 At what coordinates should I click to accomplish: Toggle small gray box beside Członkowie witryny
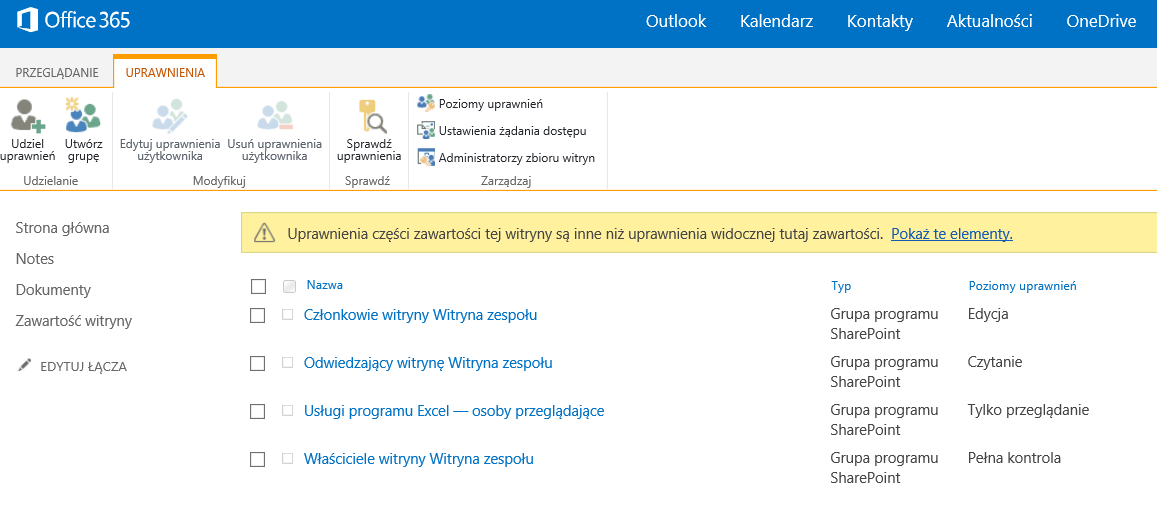coord(288,315)
